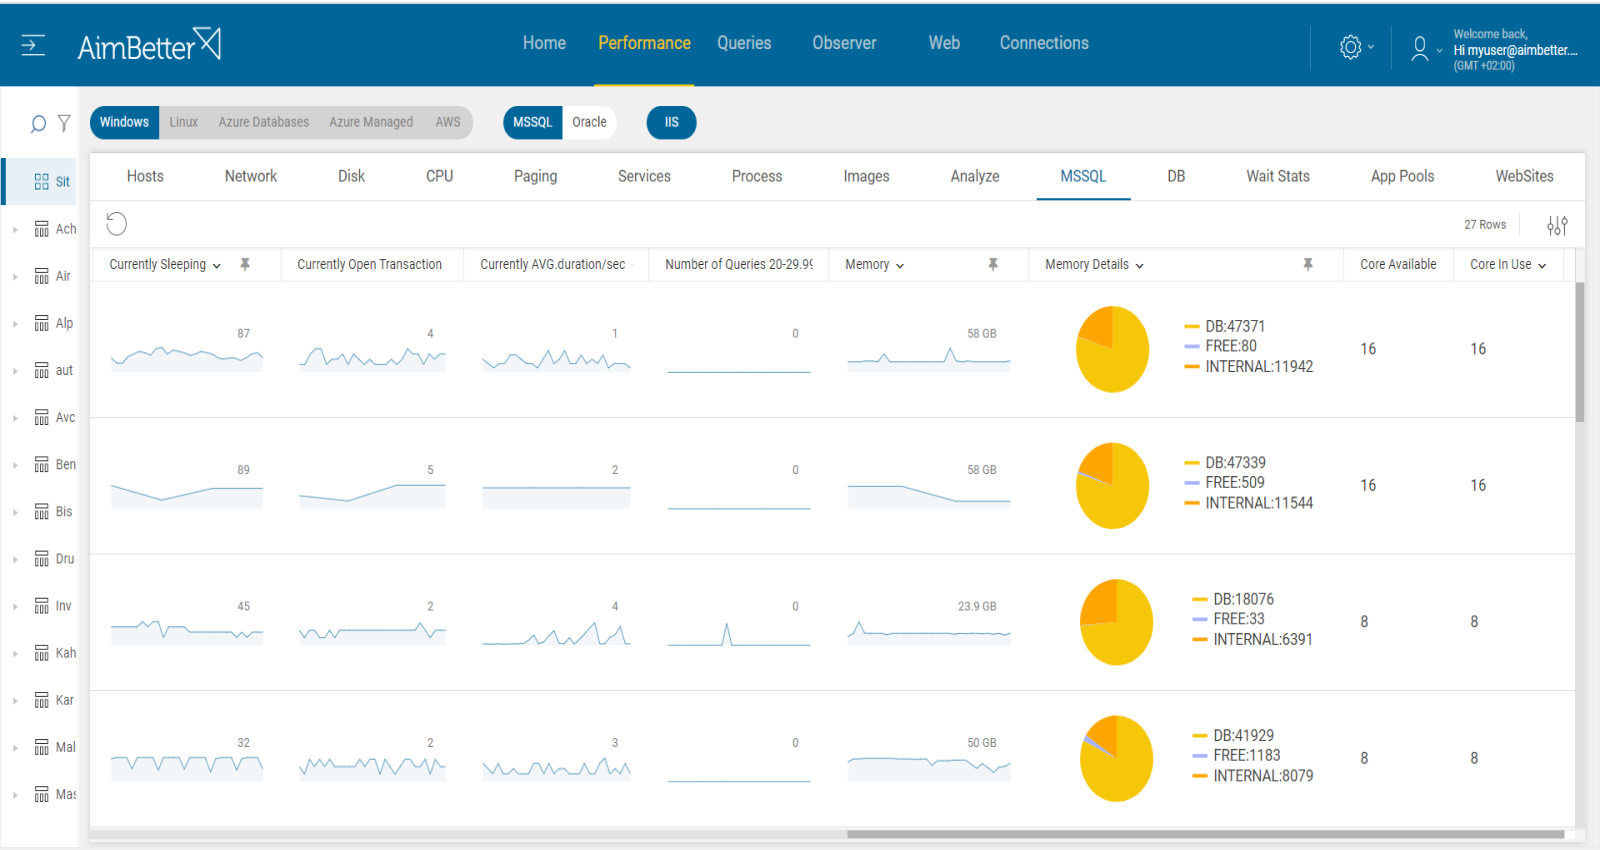Toggle the IIS pill button

(671, 122)
